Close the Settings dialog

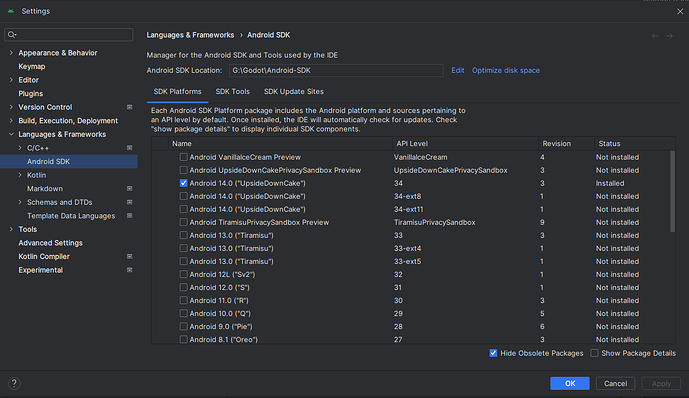(x=680, y=12)
